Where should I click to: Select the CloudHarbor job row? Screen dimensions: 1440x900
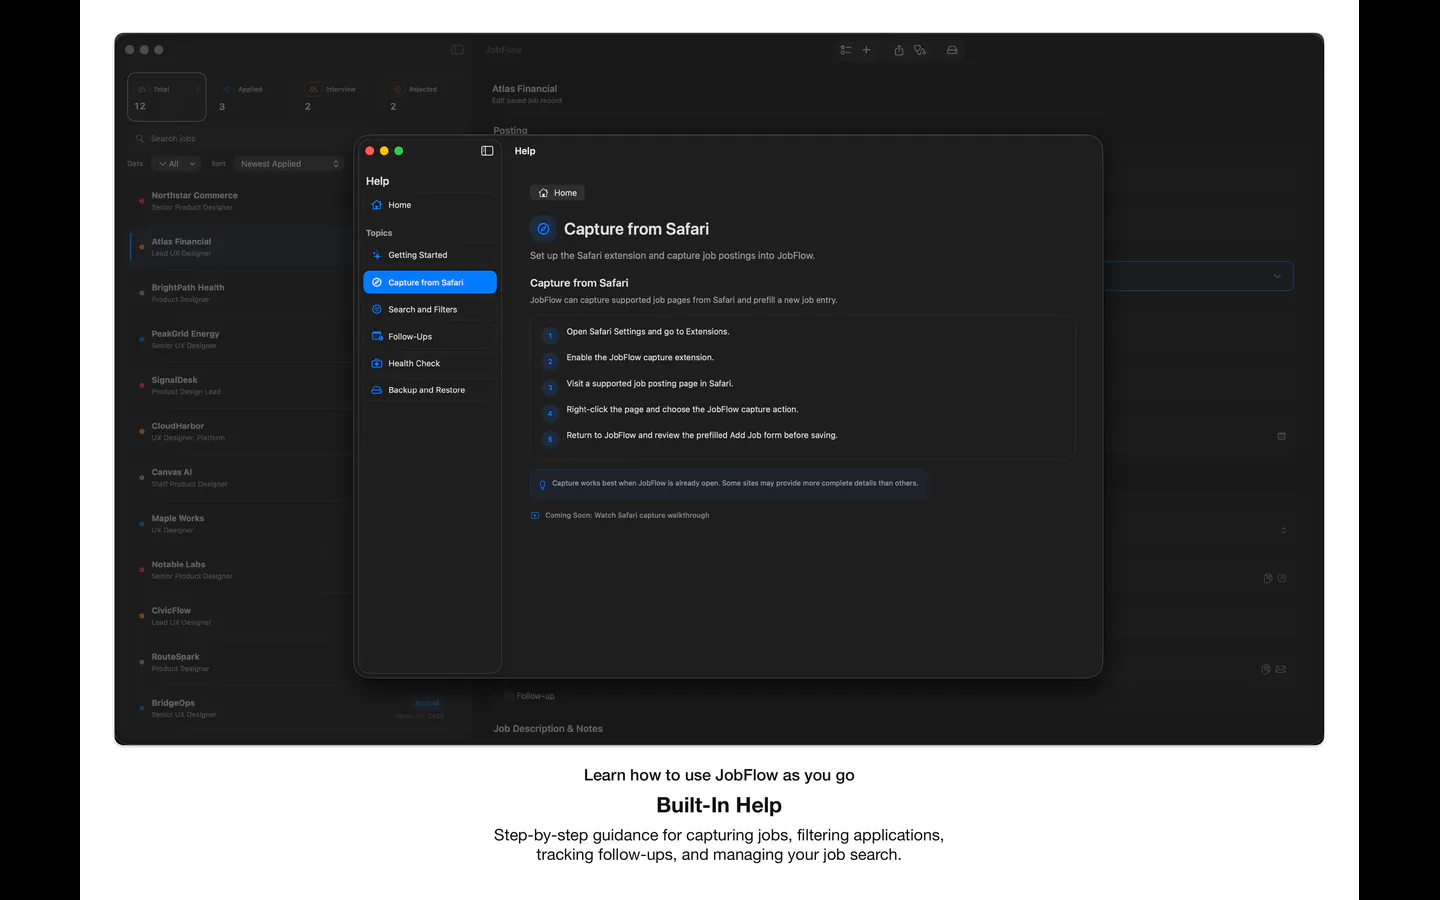click(240, 431)
